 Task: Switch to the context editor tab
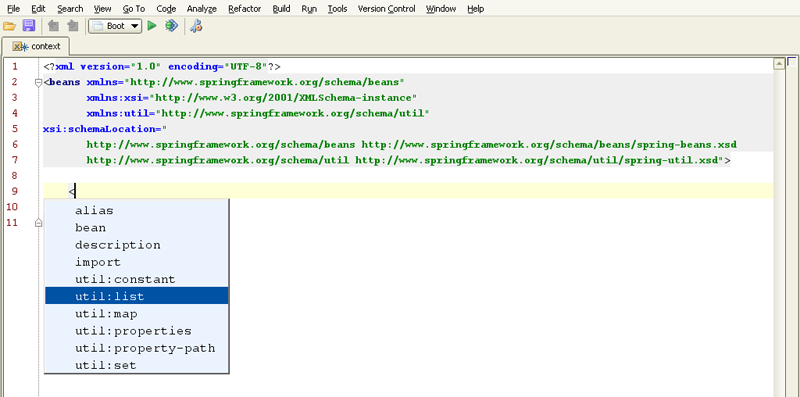point(35,46)
